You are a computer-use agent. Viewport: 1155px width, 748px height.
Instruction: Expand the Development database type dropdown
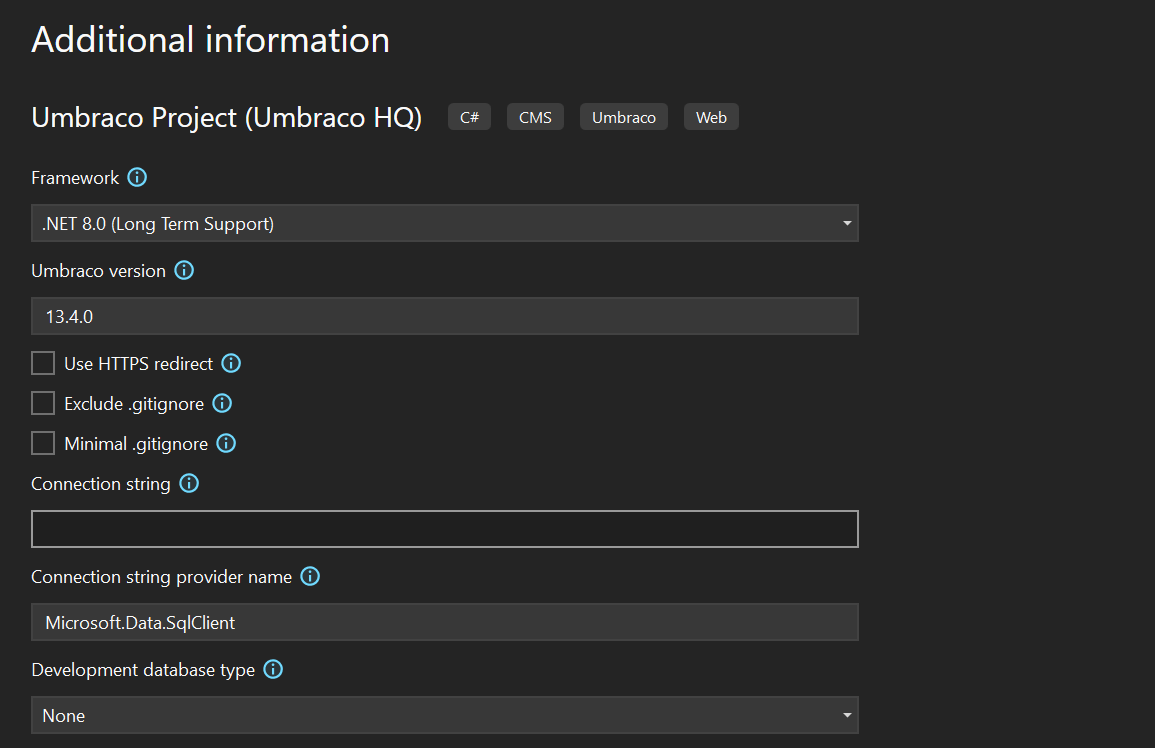coord(444,716)
